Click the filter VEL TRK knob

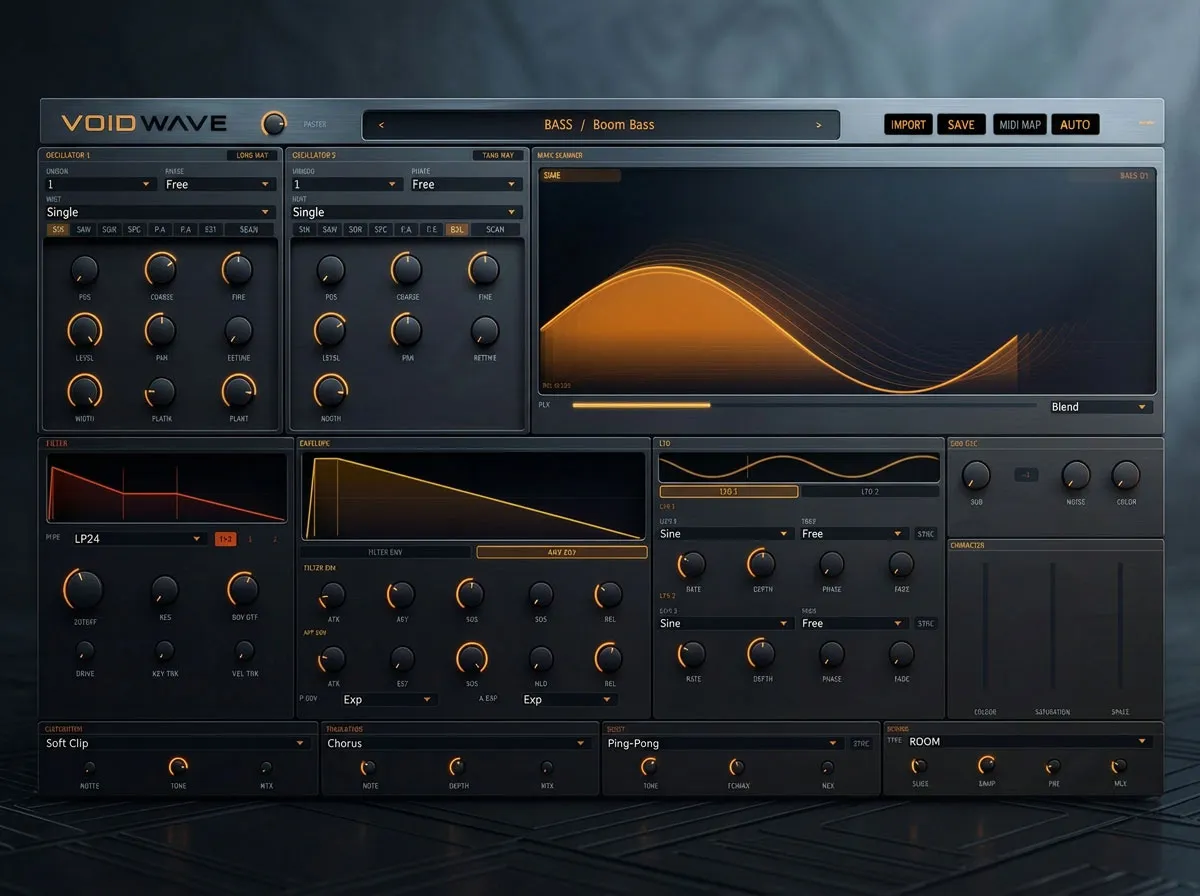[244, 652]
